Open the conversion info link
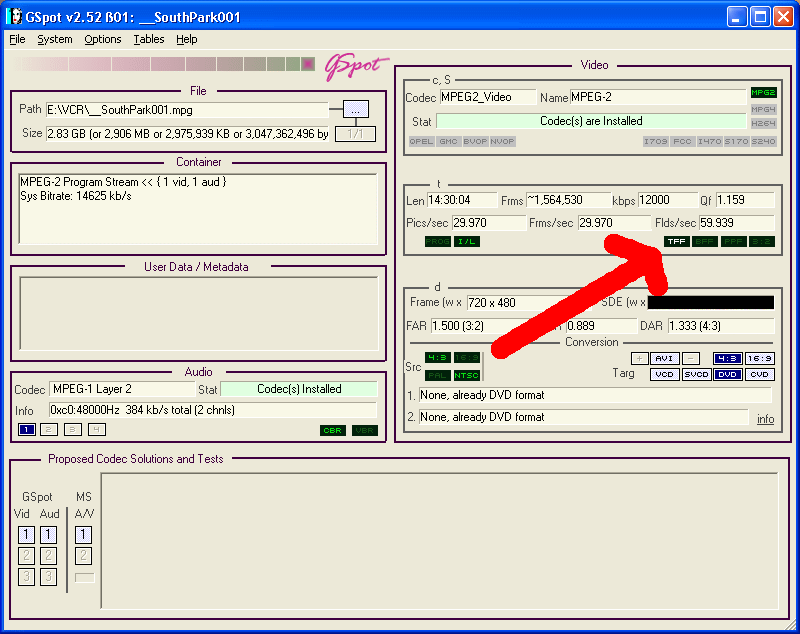 [x=765, y=419]
